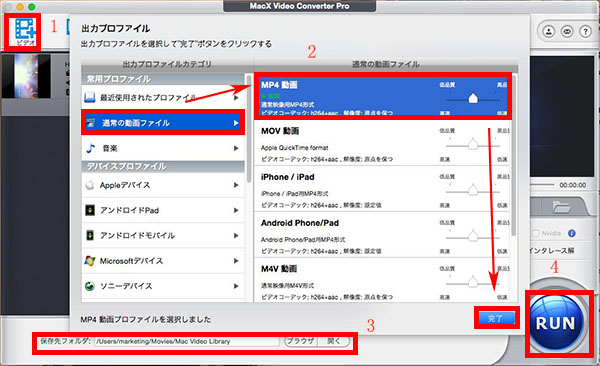
Task: Click the Android mobile icon
Action: pyautogui.click(x=90, y=235)
